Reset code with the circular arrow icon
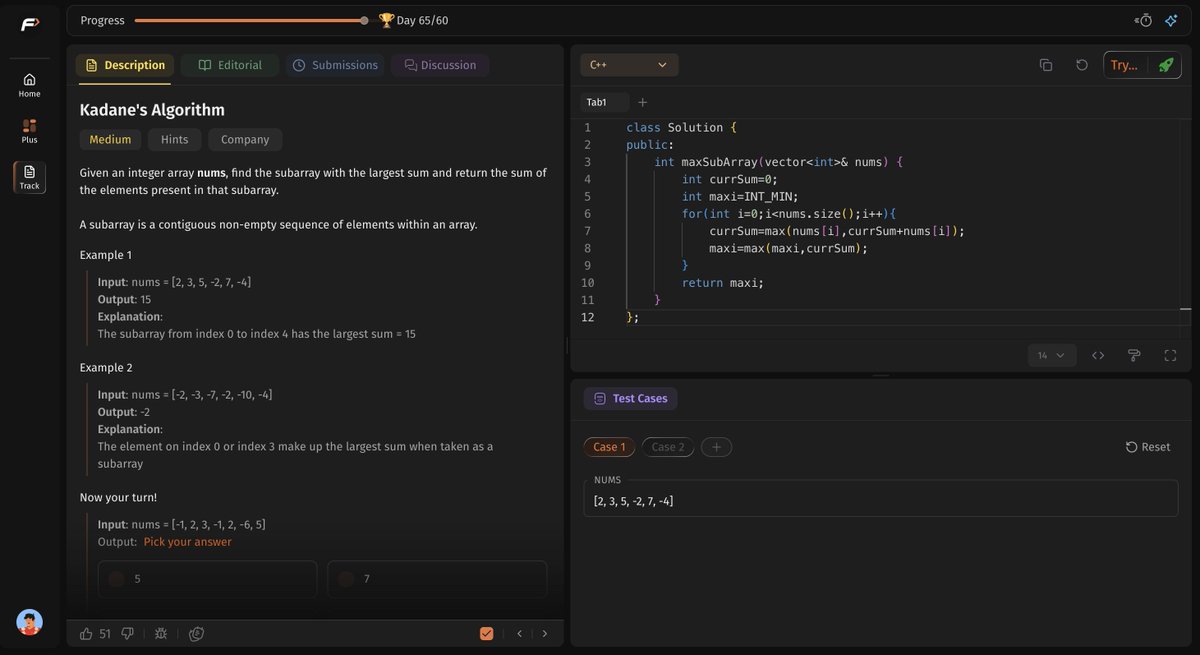This screenshot has width=1200, height=655. coord(1082,65)
